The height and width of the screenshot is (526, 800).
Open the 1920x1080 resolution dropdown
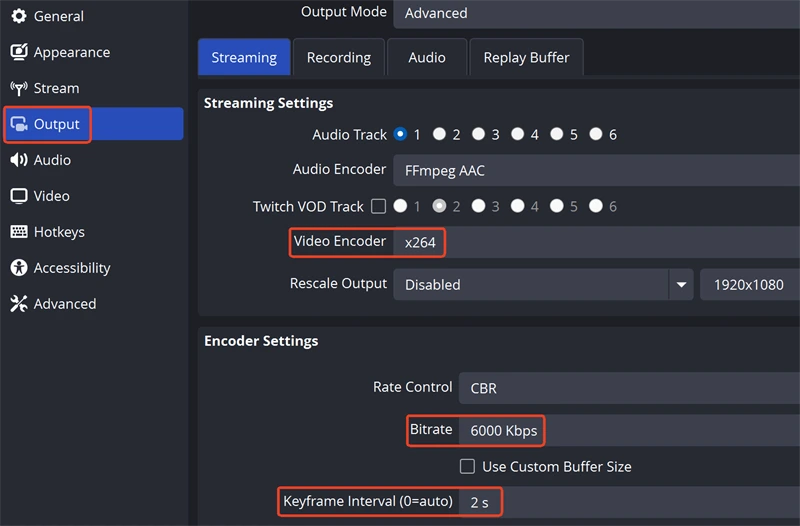[749, 284]
